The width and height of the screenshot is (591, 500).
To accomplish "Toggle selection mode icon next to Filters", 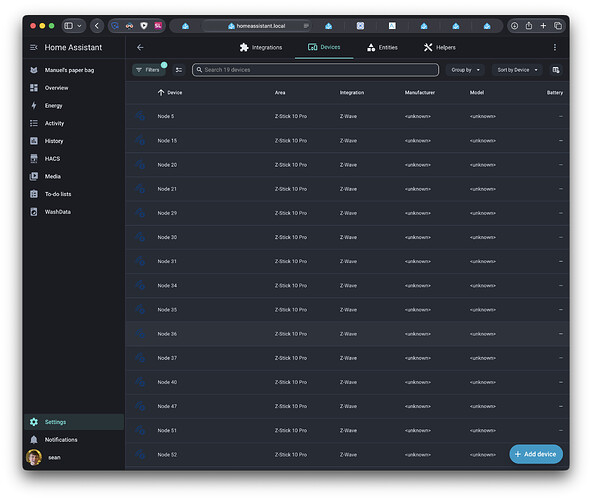I will [x=179, y=70].
